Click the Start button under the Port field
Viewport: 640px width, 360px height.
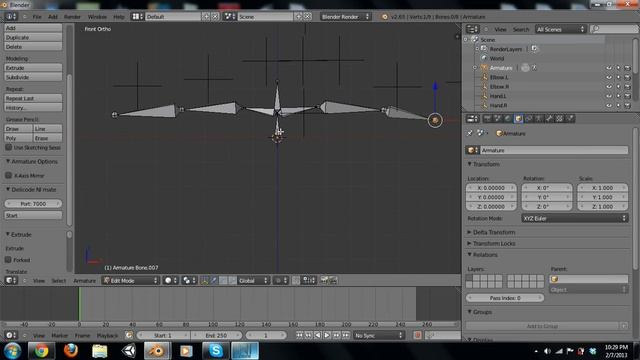pyautogui.click(x=33, y=215)
